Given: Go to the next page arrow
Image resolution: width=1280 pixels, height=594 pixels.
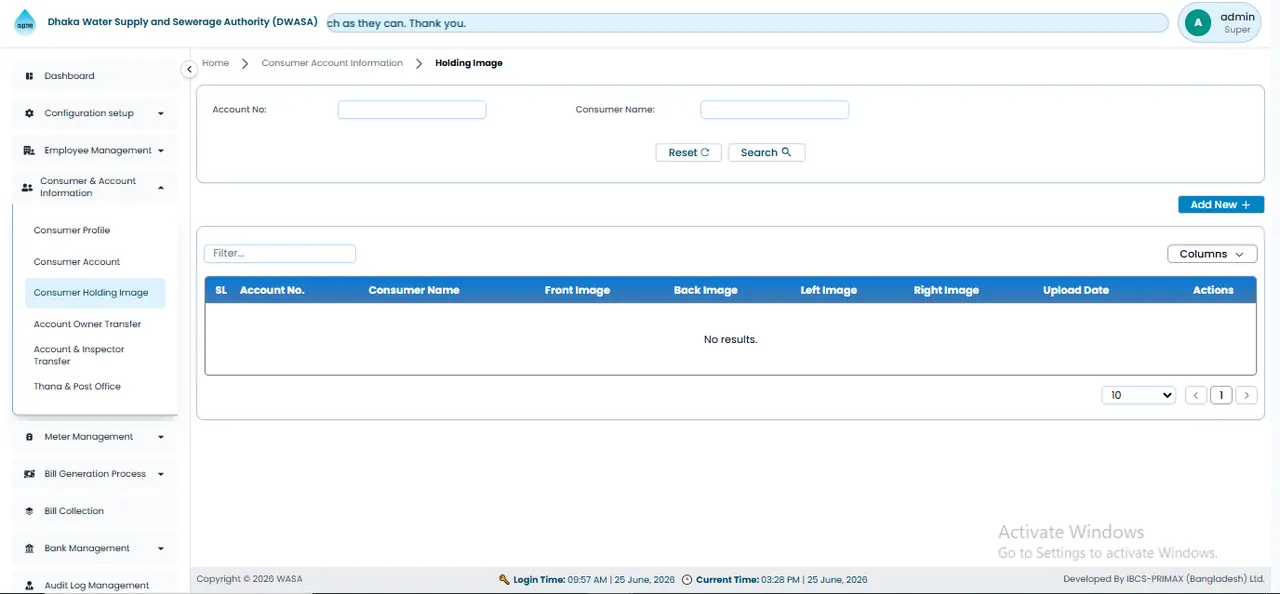Looking at the screenshot, I should click(1246, 395).
